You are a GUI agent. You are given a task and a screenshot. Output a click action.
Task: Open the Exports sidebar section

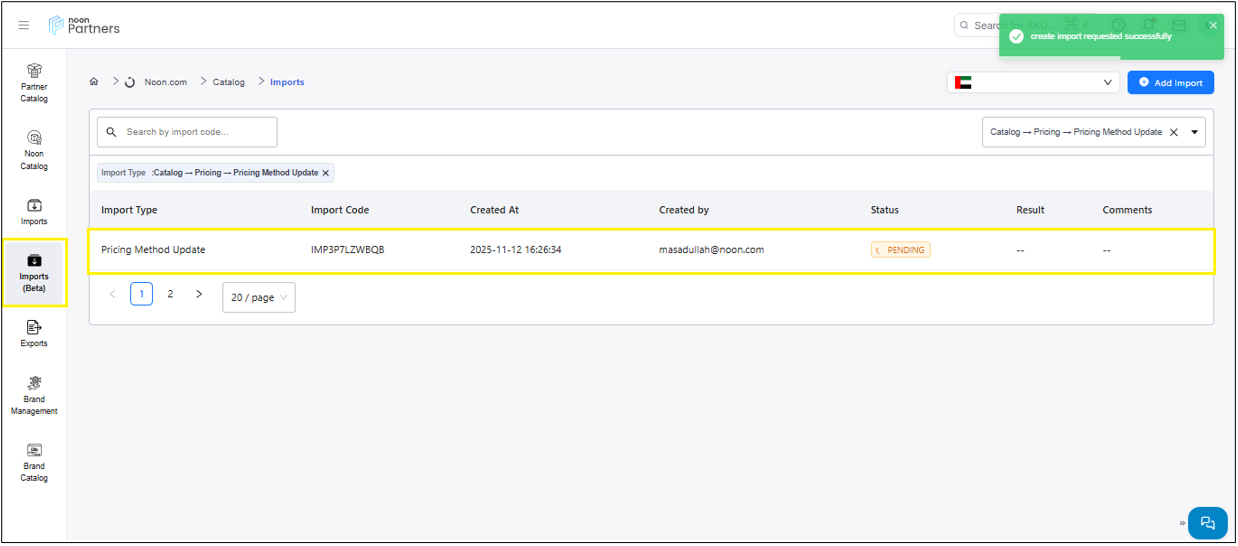pyautogui.click(x=34, y=333)
